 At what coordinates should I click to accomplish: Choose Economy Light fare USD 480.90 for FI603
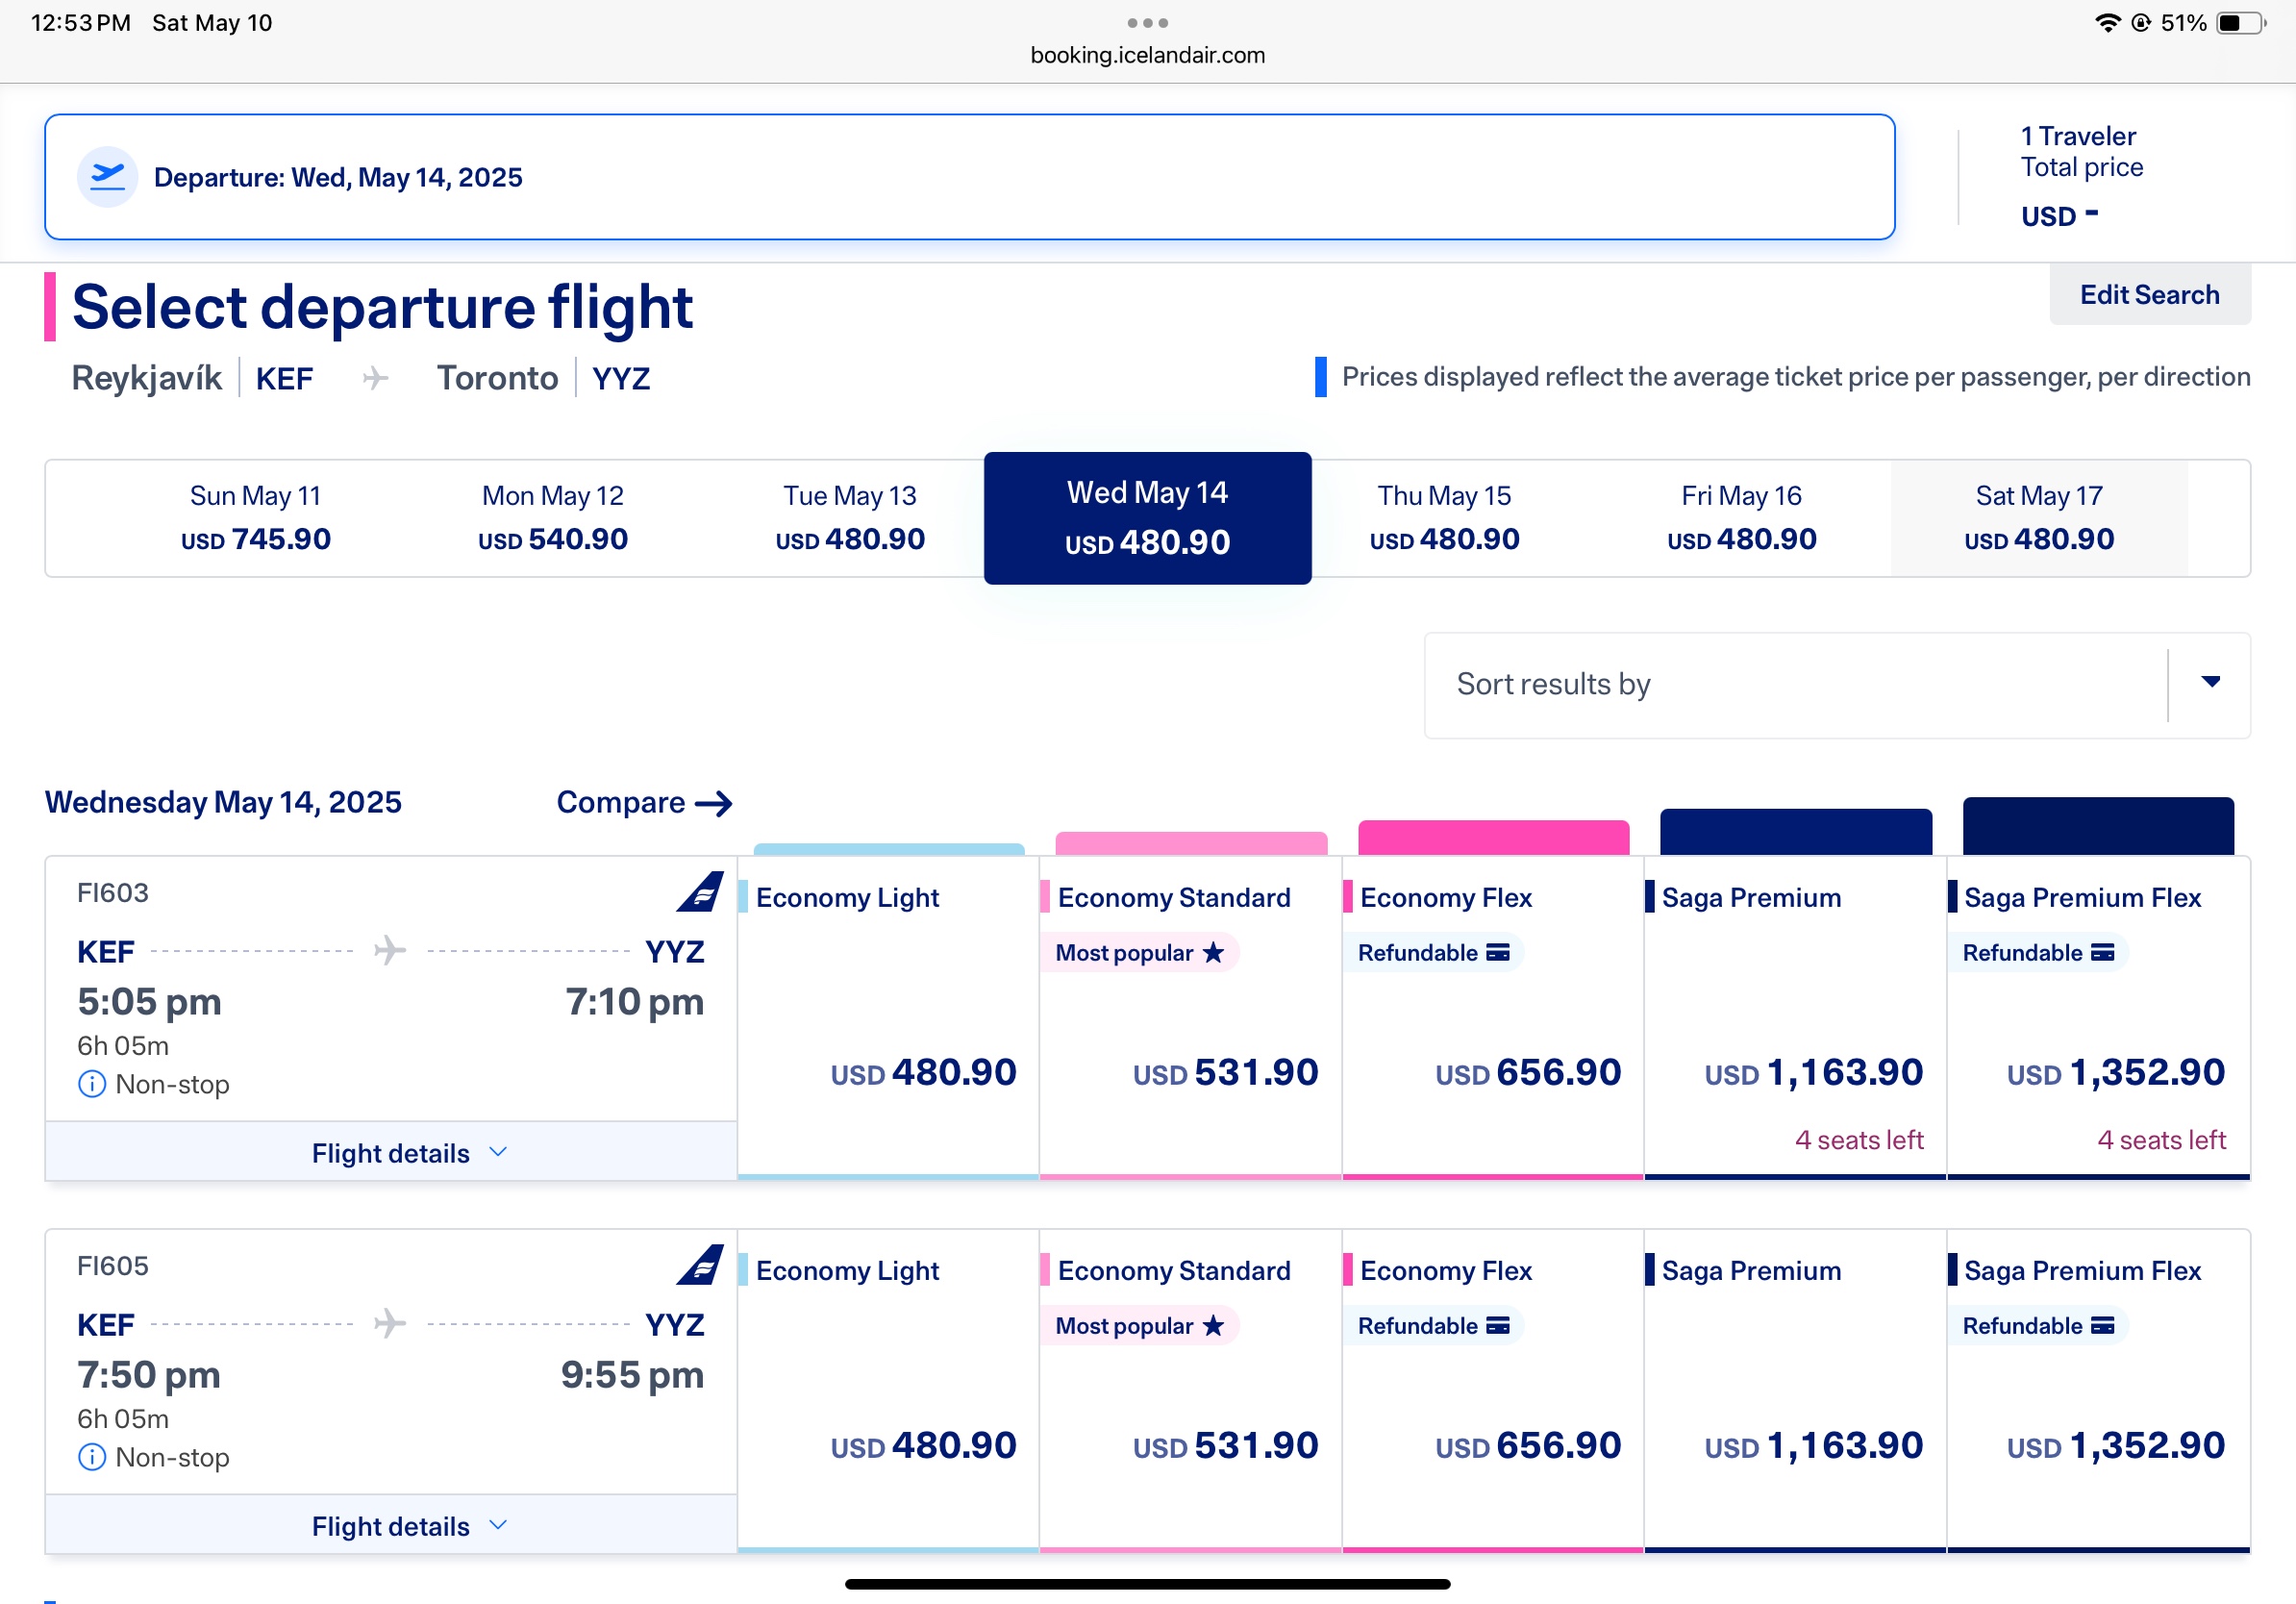[x=888, y=1018]
